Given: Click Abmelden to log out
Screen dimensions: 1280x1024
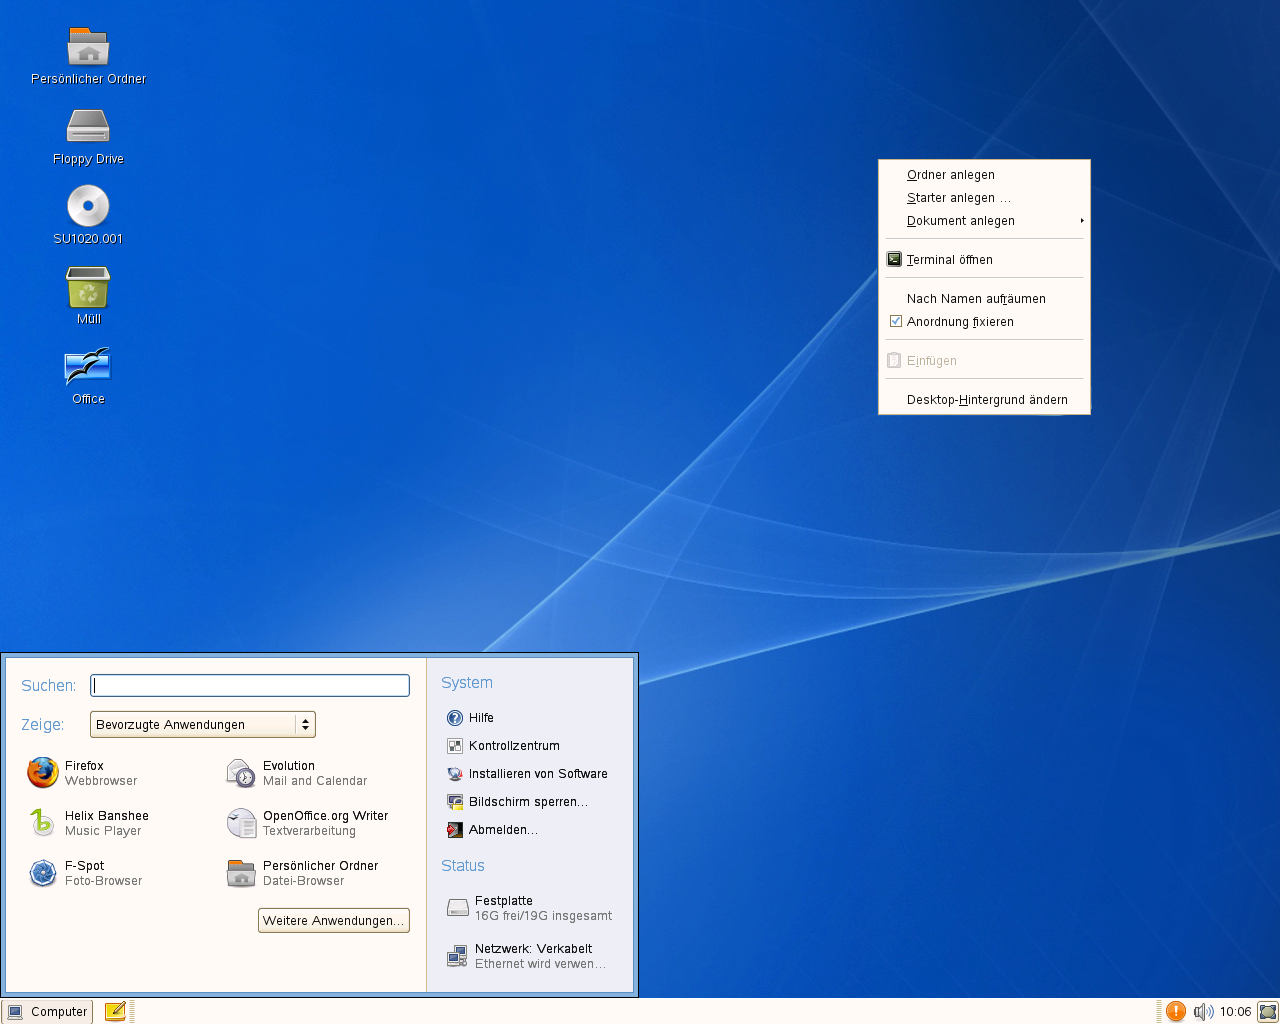Looking at the screenshot, I should click(502, 830).
